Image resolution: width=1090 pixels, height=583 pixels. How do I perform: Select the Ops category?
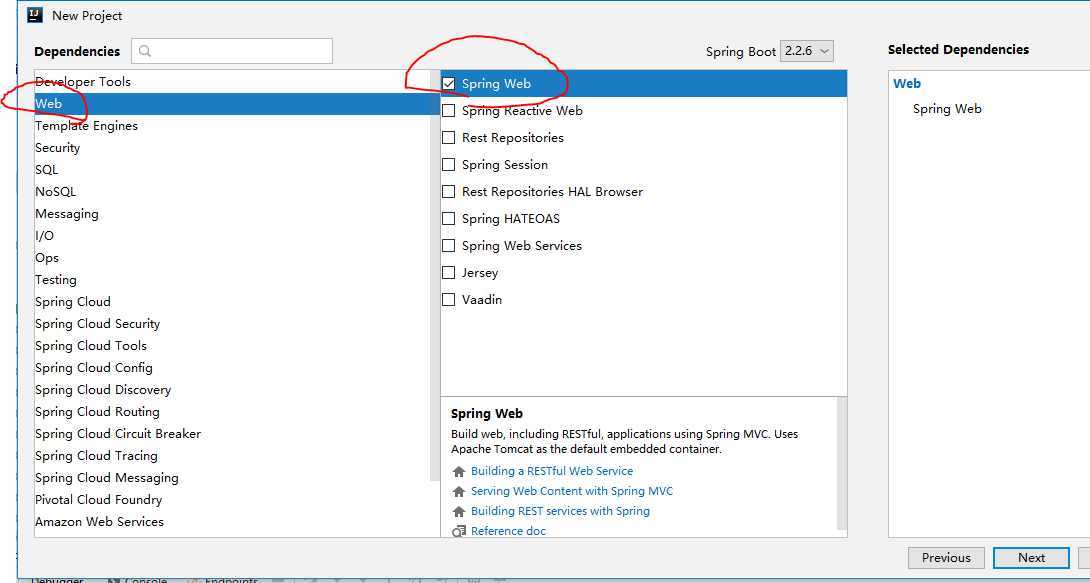pos(233,258)
